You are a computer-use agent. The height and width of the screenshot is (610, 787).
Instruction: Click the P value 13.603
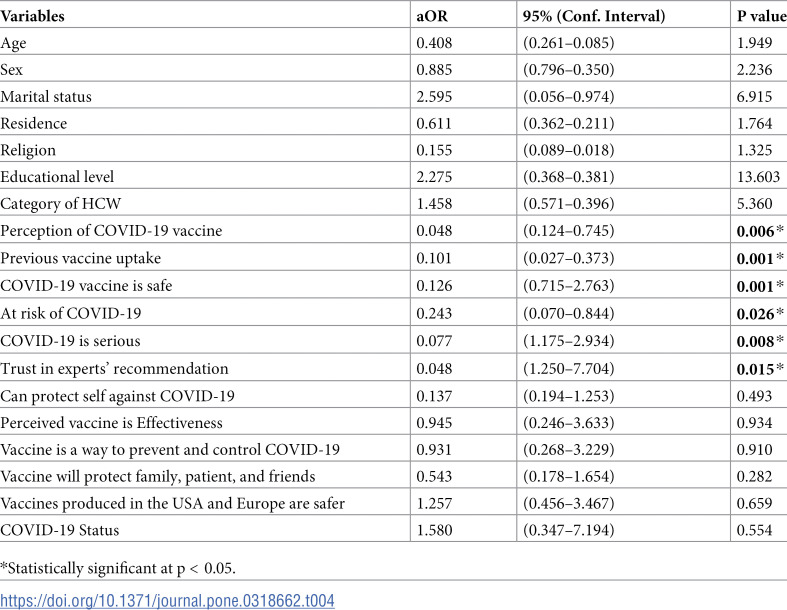tap(758, 177)
